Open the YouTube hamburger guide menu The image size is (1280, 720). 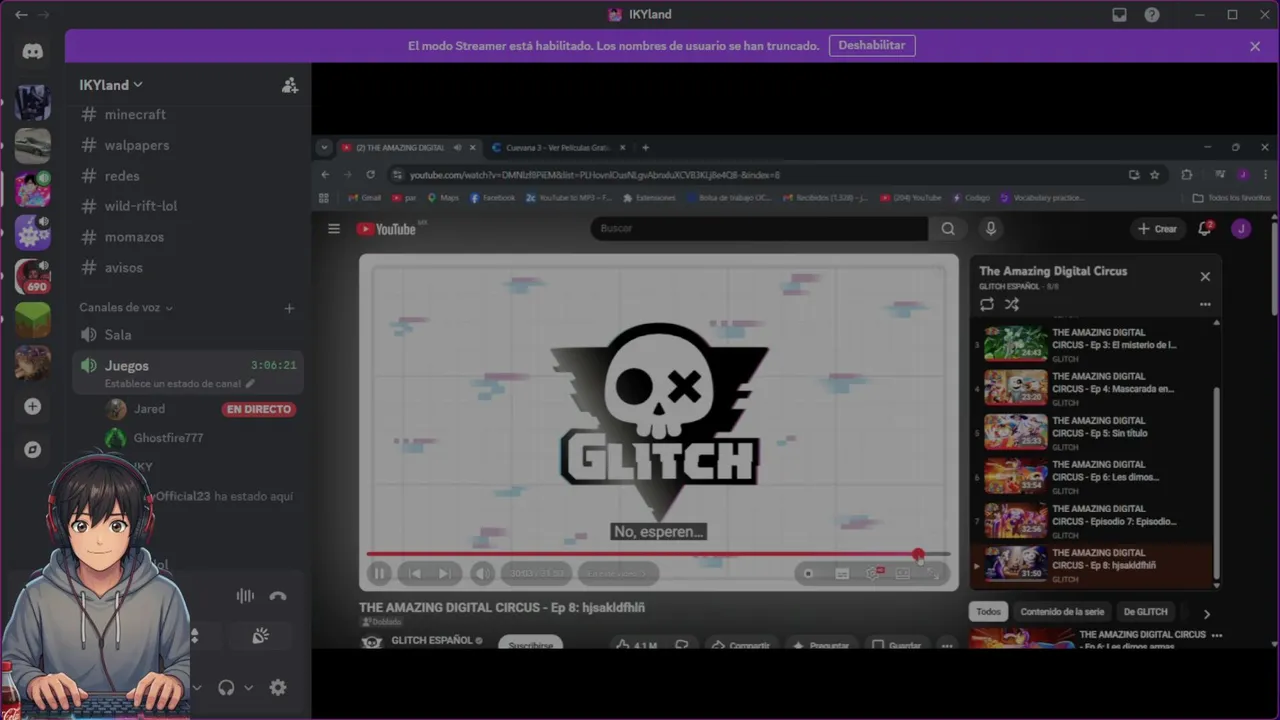(334, 229)
